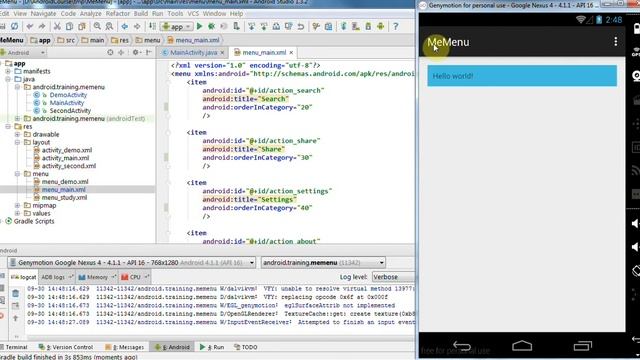Open the Messages tool window
Image resolution: width=640 pixels, height=360 pixels.
coord(124,347)
